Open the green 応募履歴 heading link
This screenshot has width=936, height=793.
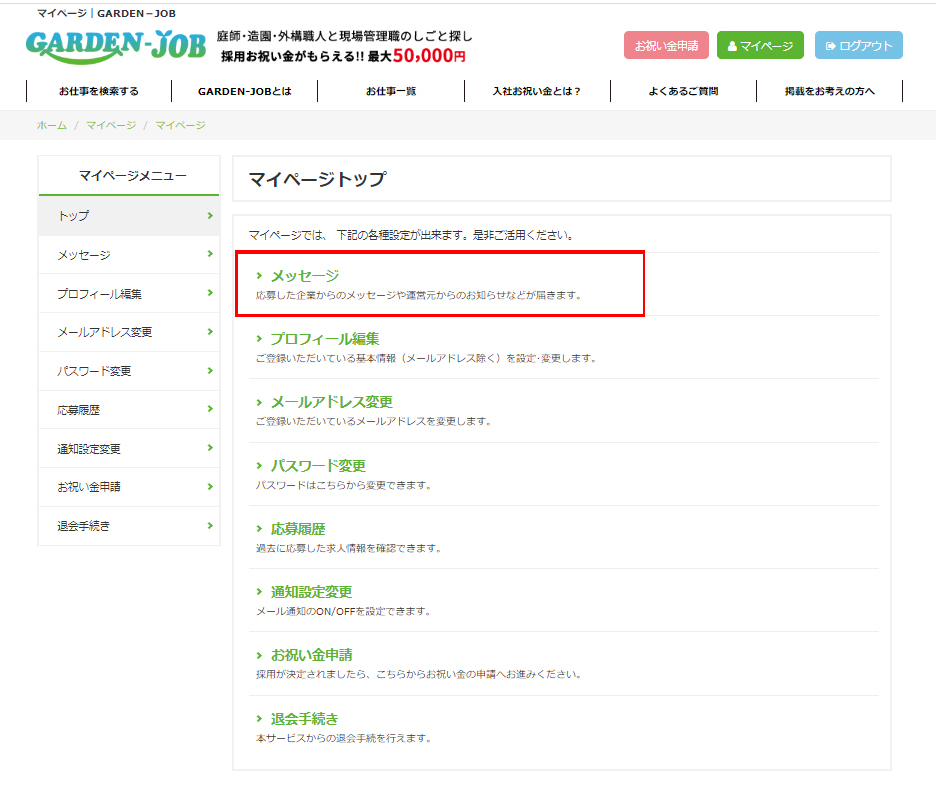pos(298,529)
